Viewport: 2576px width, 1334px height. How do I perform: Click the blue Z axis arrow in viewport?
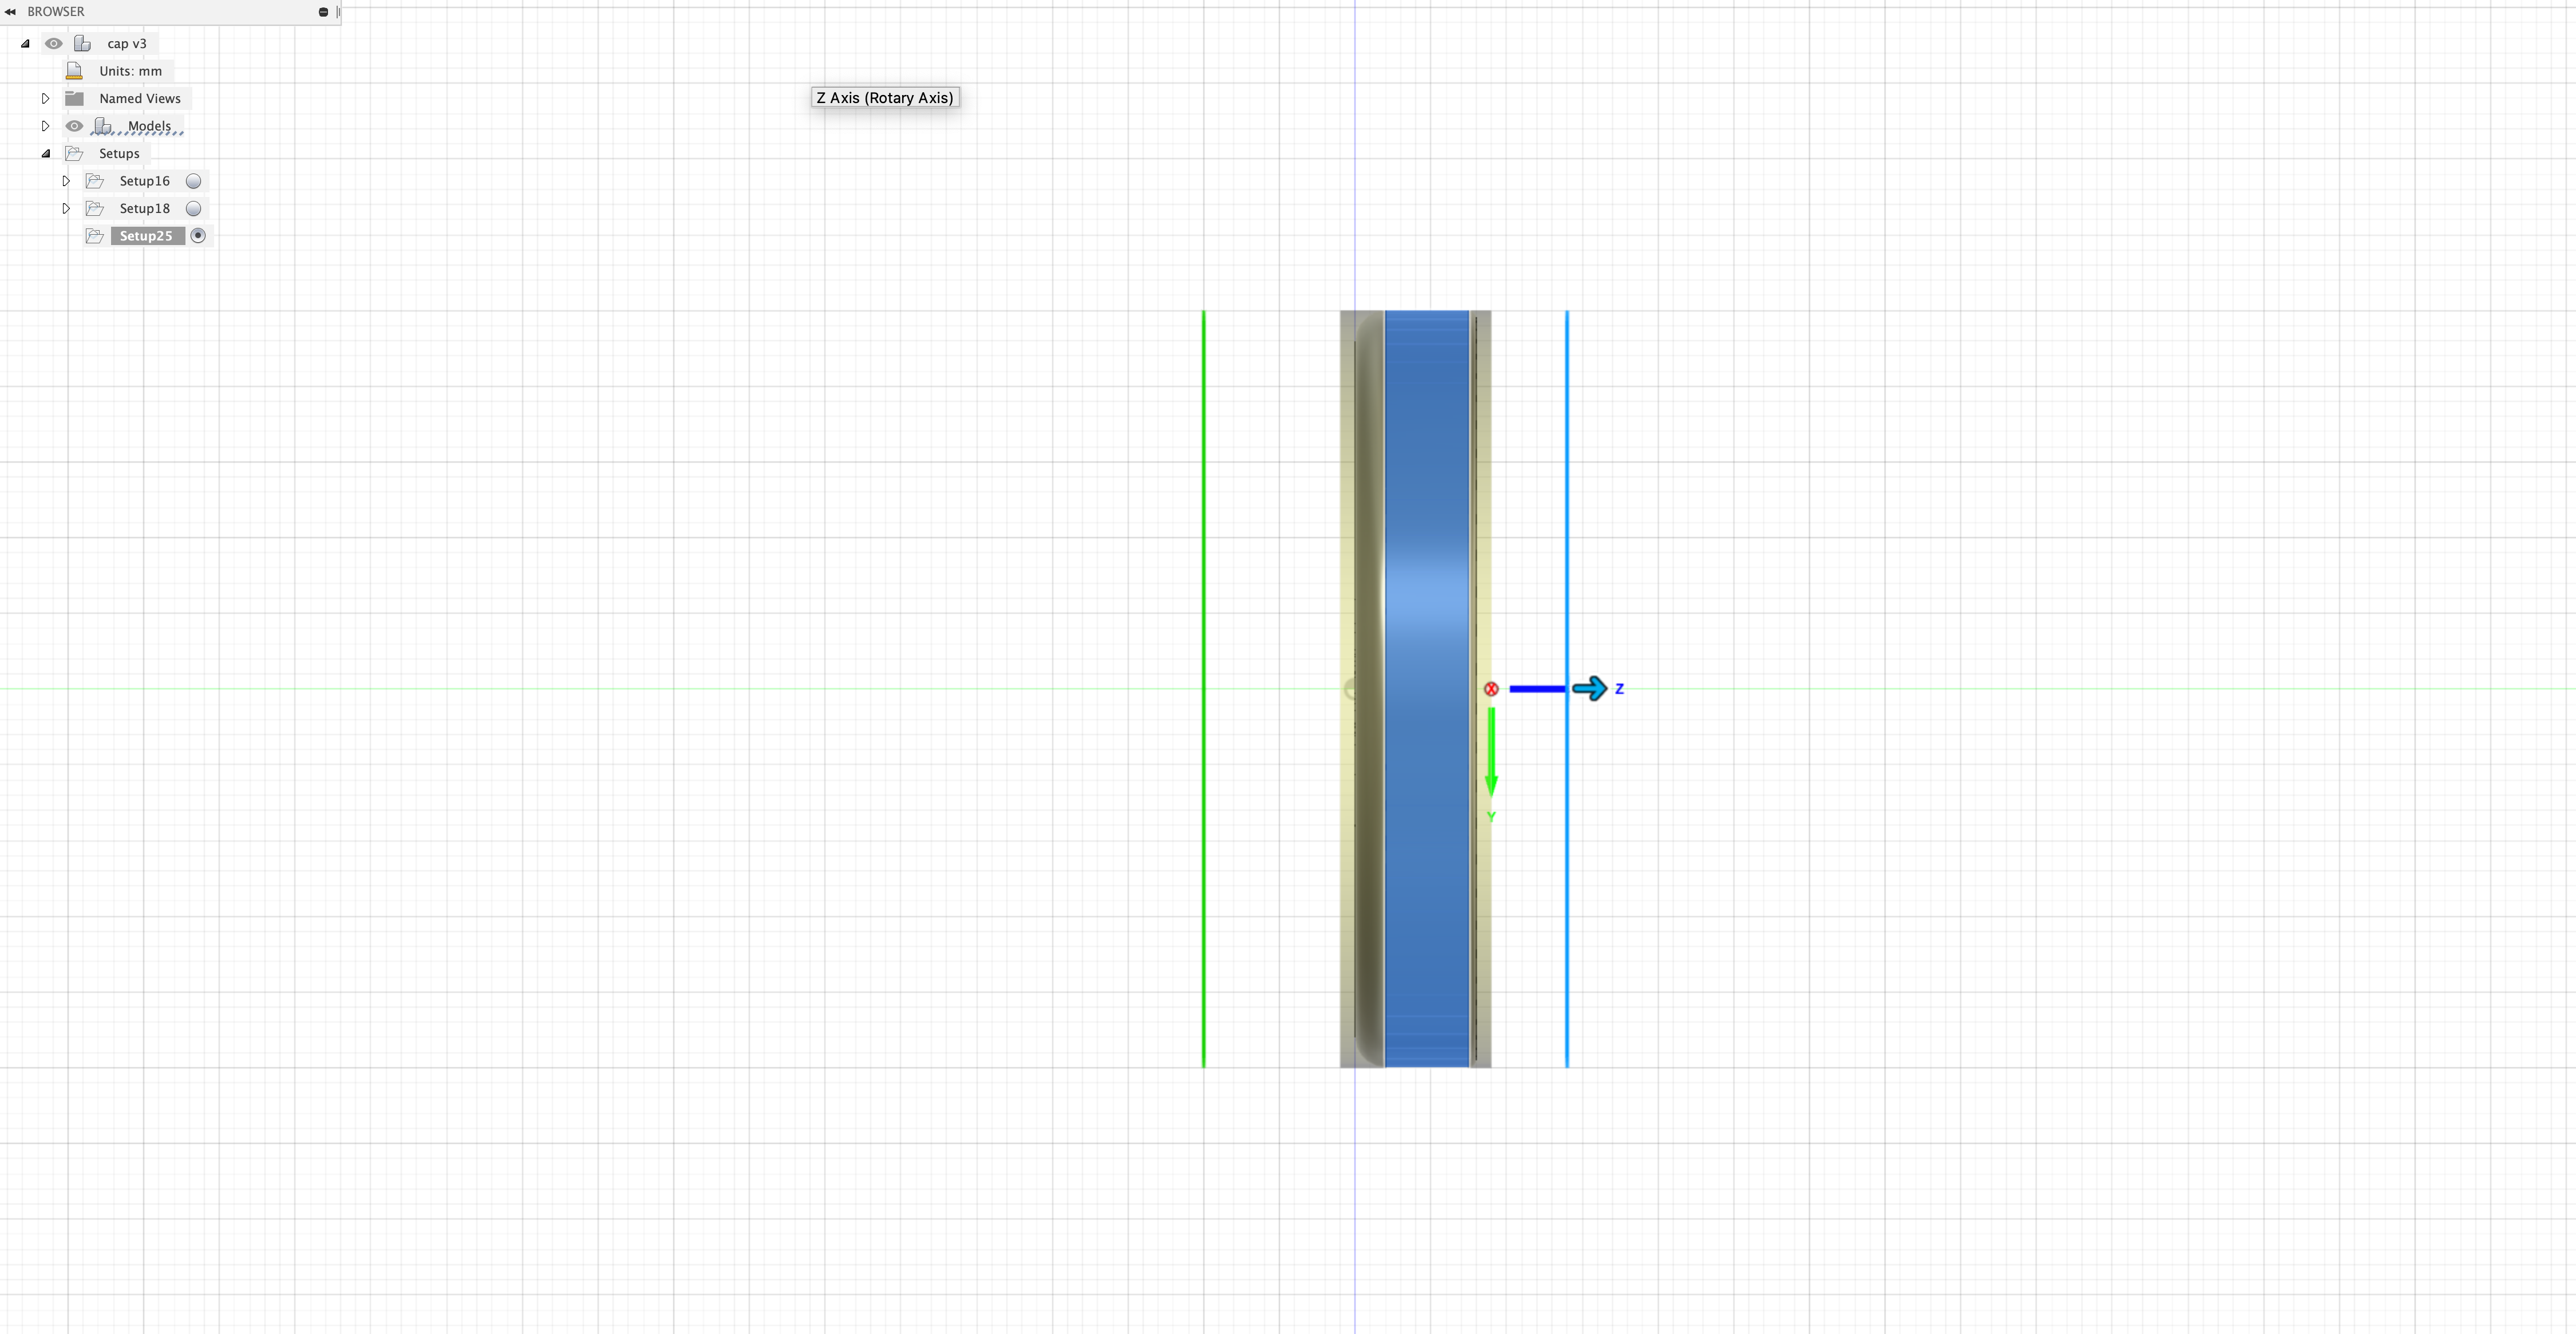pyautogui.click(x=1589, y=688)
